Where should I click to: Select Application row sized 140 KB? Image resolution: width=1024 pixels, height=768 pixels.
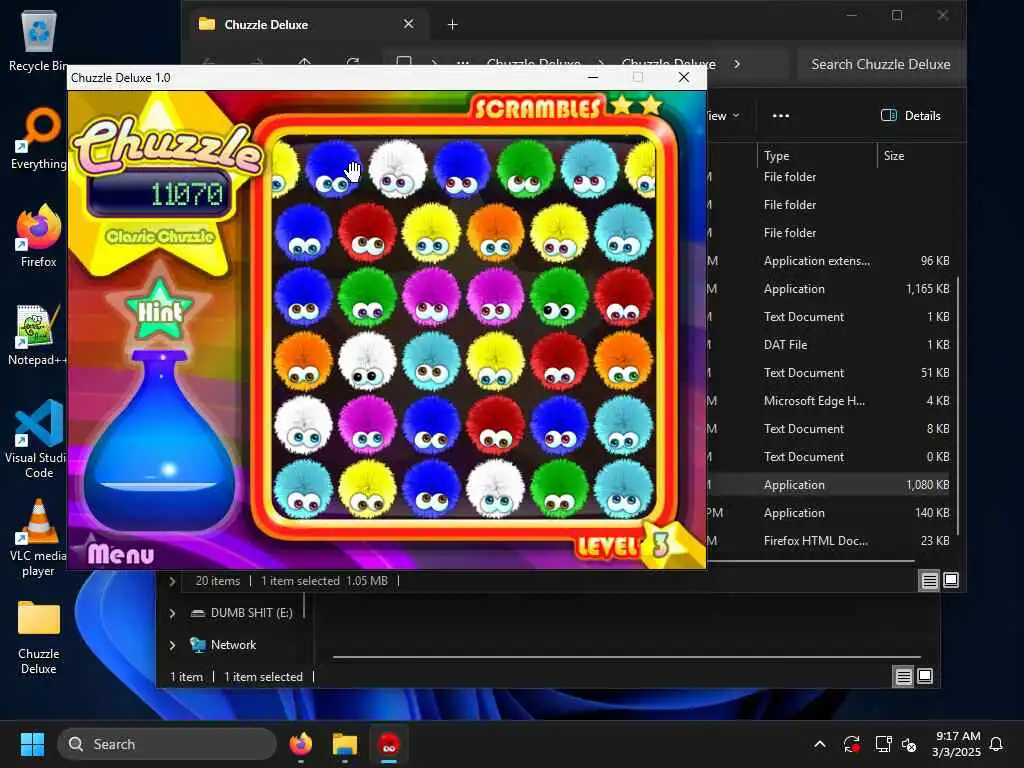tap(829, 513)
